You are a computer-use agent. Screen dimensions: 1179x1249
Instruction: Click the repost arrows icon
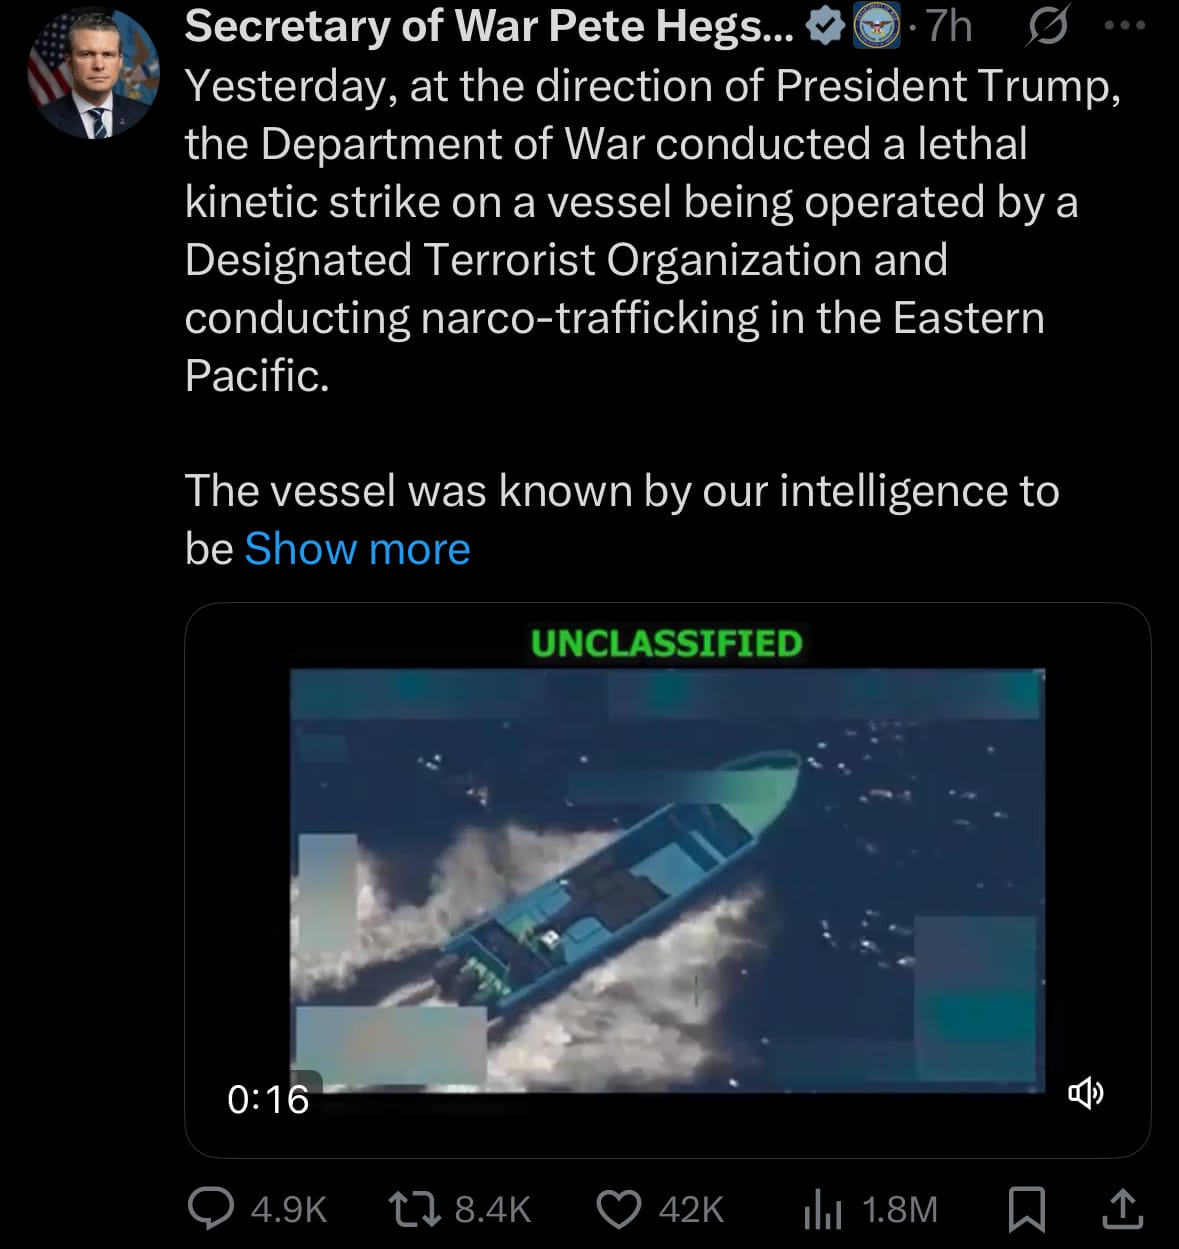pos(412,1209)
